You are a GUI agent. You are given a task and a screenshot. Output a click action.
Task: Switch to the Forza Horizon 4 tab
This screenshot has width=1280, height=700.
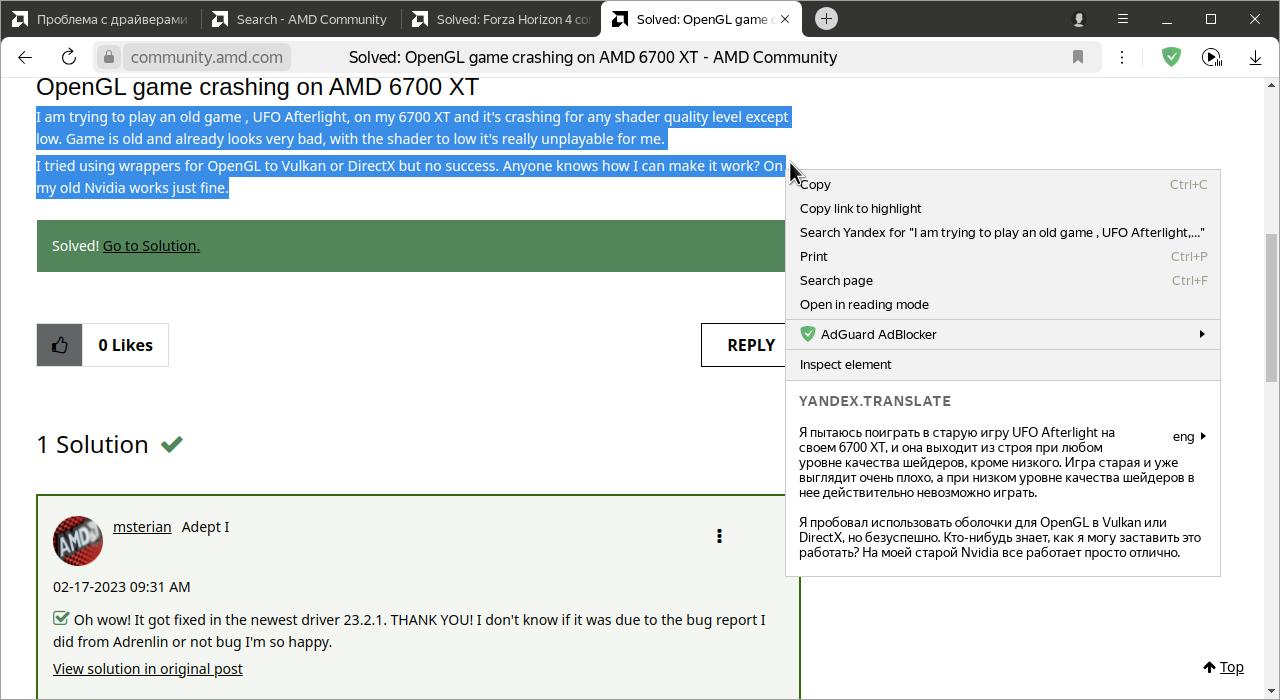(x=500, y=19)
